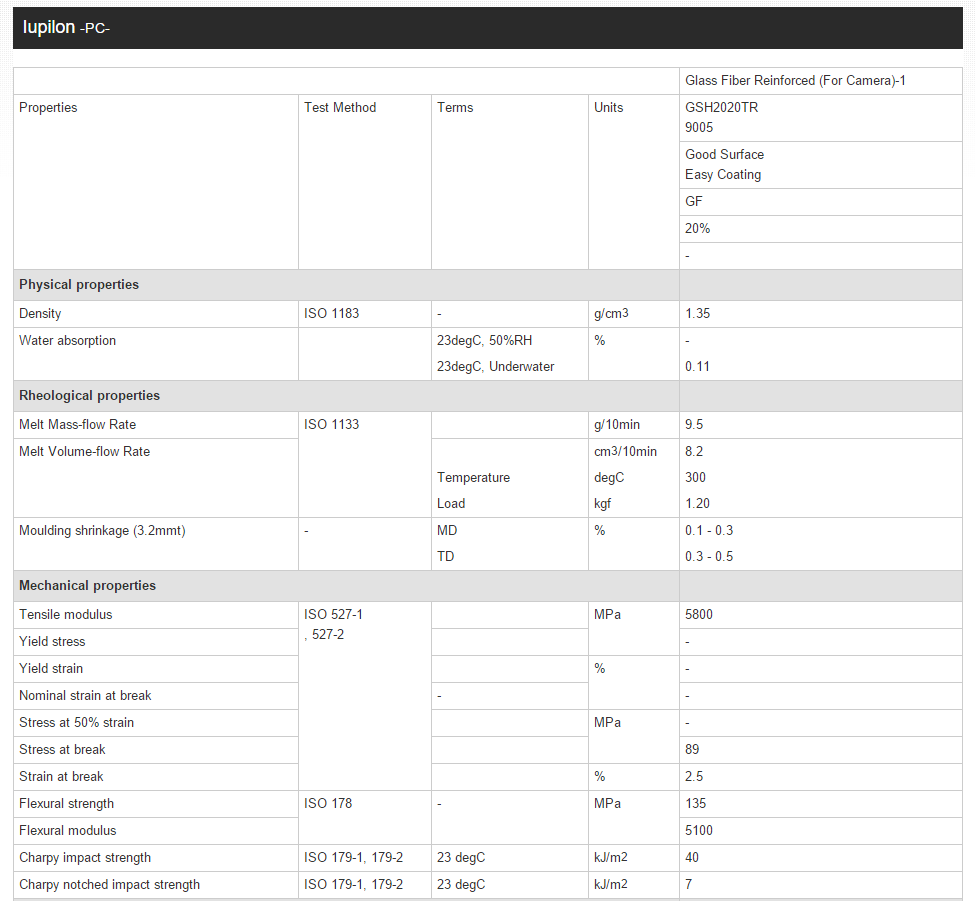Image resolution: width=975 pixels, height=901 pixels.
Task: Select the density value '1.35'
Action: click(697, 313)
